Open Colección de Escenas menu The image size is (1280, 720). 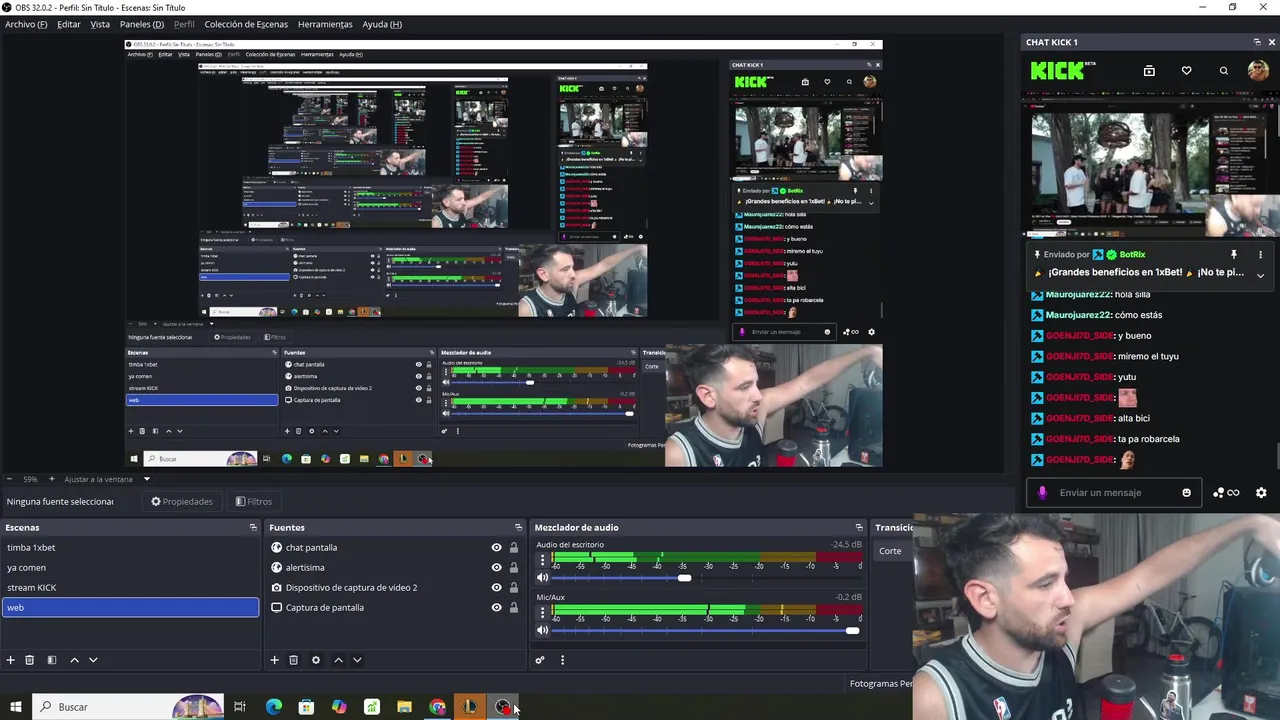pos(246,24)
